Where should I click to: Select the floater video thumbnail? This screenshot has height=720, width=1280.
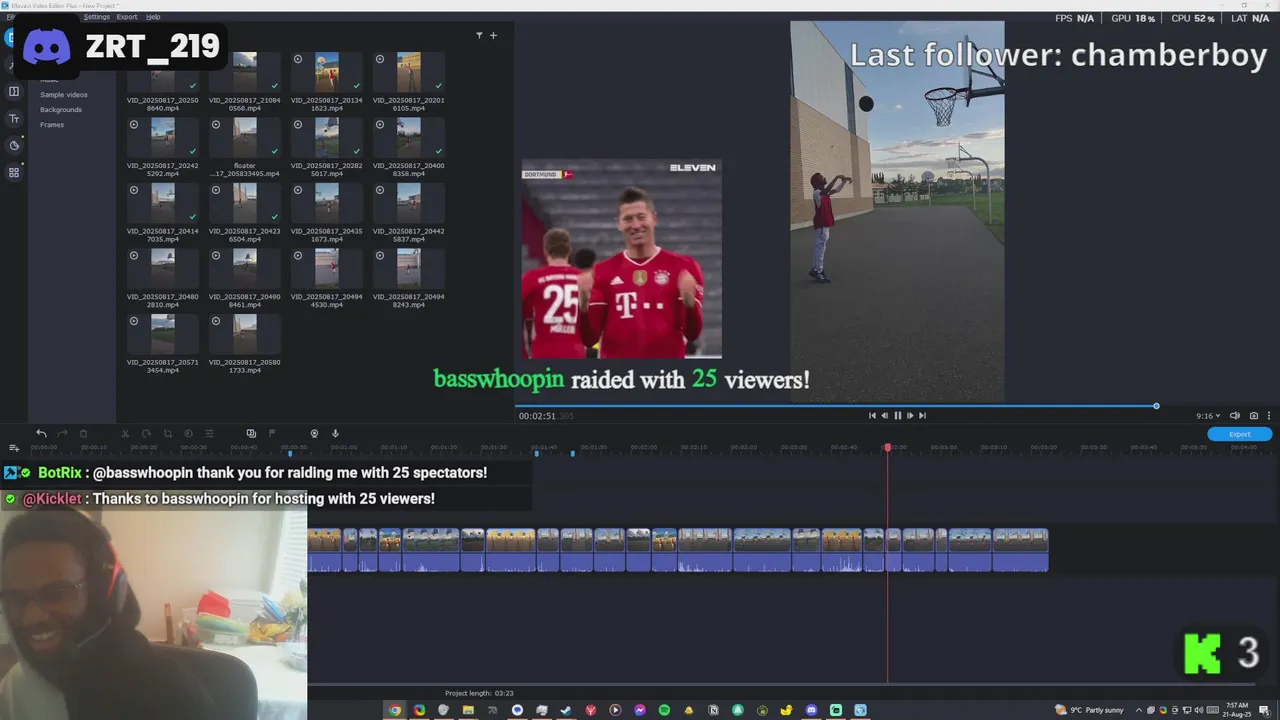tap(245, 137)
